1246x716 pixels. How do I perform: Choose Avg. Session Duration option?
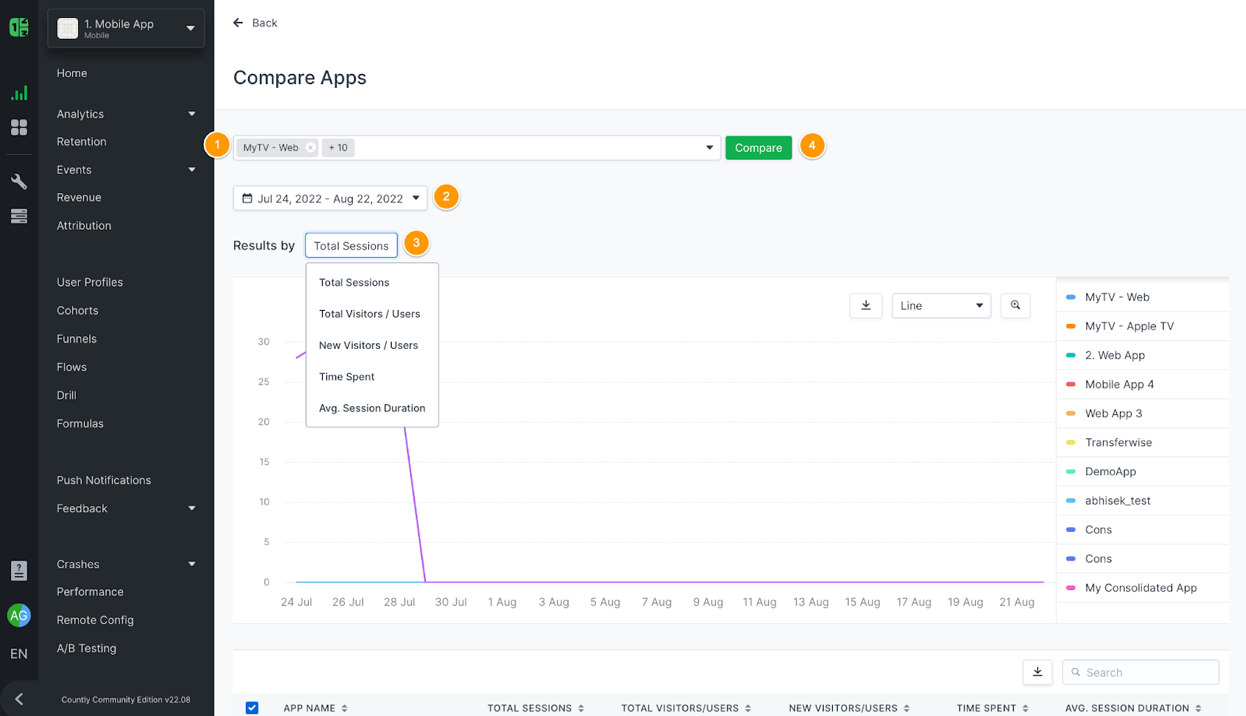372,408
